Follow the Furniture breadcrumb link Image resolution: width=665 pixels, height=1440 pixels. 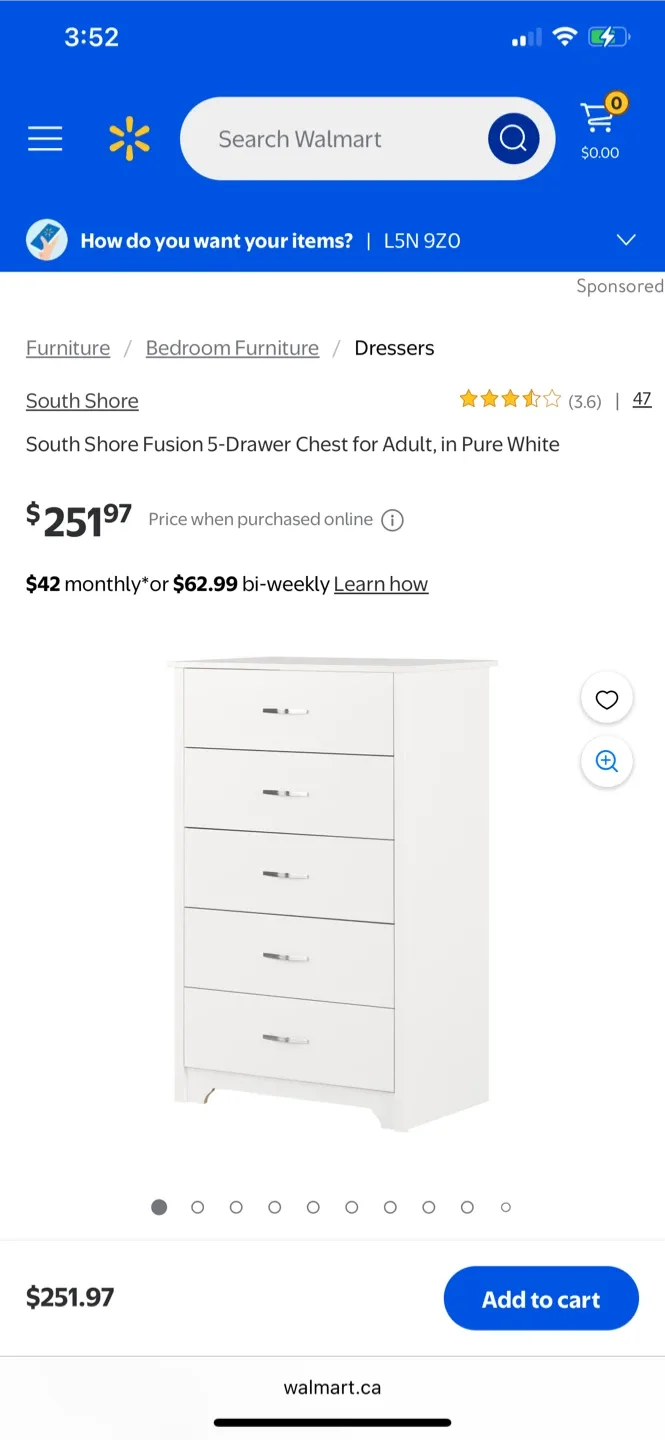coord(67,347)
